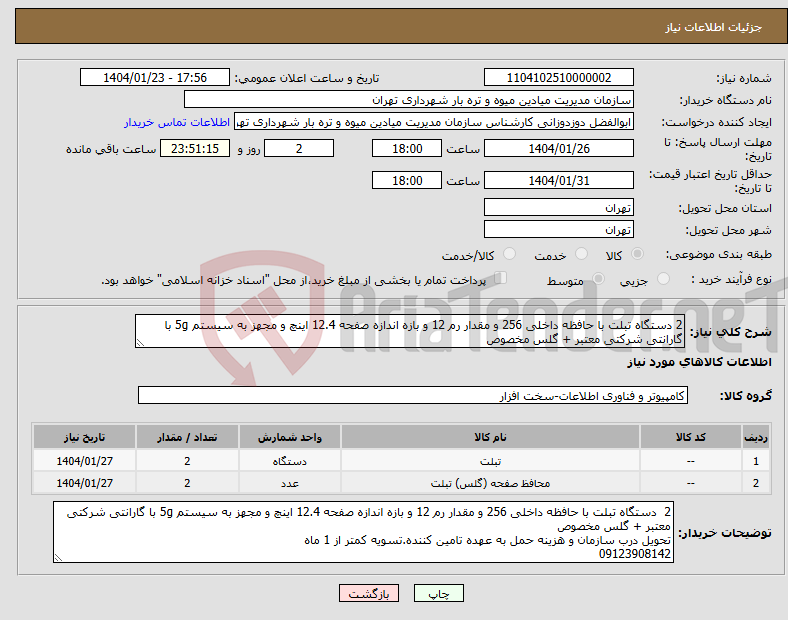The height and width of the screenshot is (620, 788).
Task: Click the announcement date field 1404/01/23 - 17:56
Action: 155,78
